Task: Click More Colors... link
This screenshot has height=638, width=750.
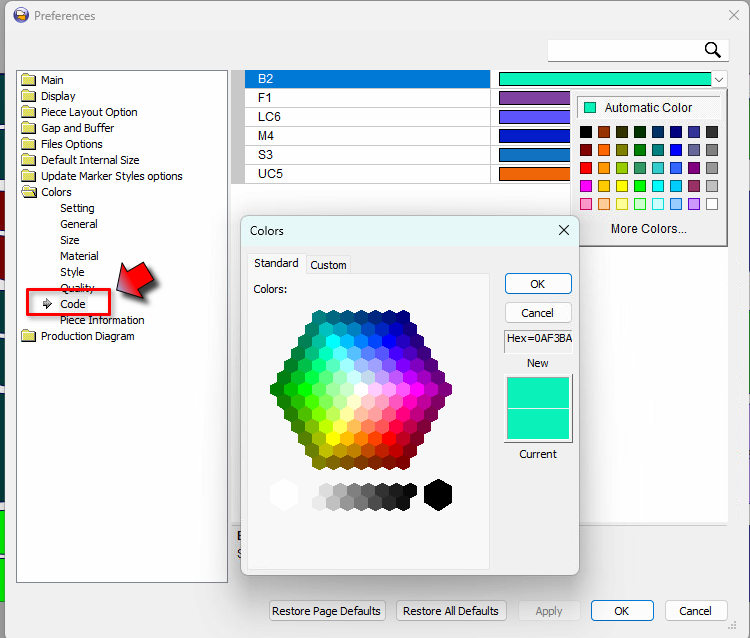Action: 648,229
